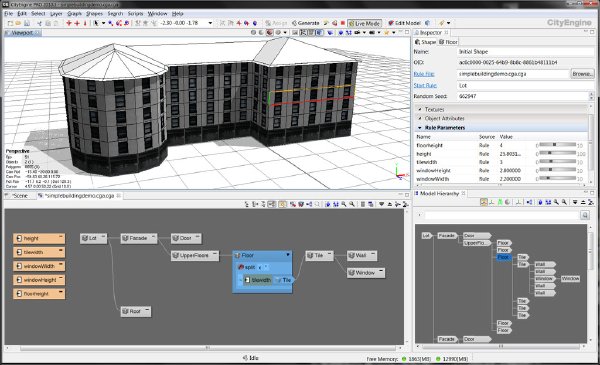The height and width of the screenshot is (365, 600).
Task: Click the scissors cut icon in main toolbar
Action: pyautogui.click(x=39, y=23)
